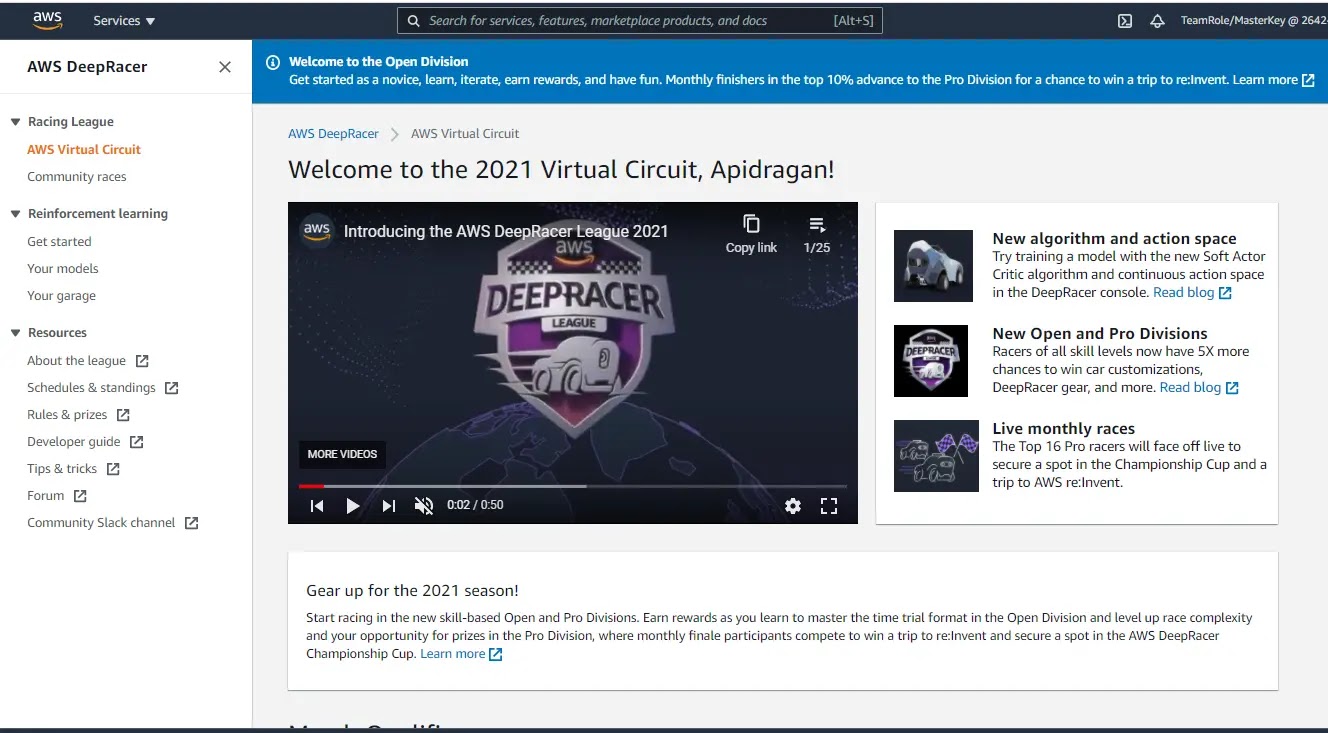The image size is (1328, 733).
Task: Collapse the Resources section
Action: coord(15,333)
